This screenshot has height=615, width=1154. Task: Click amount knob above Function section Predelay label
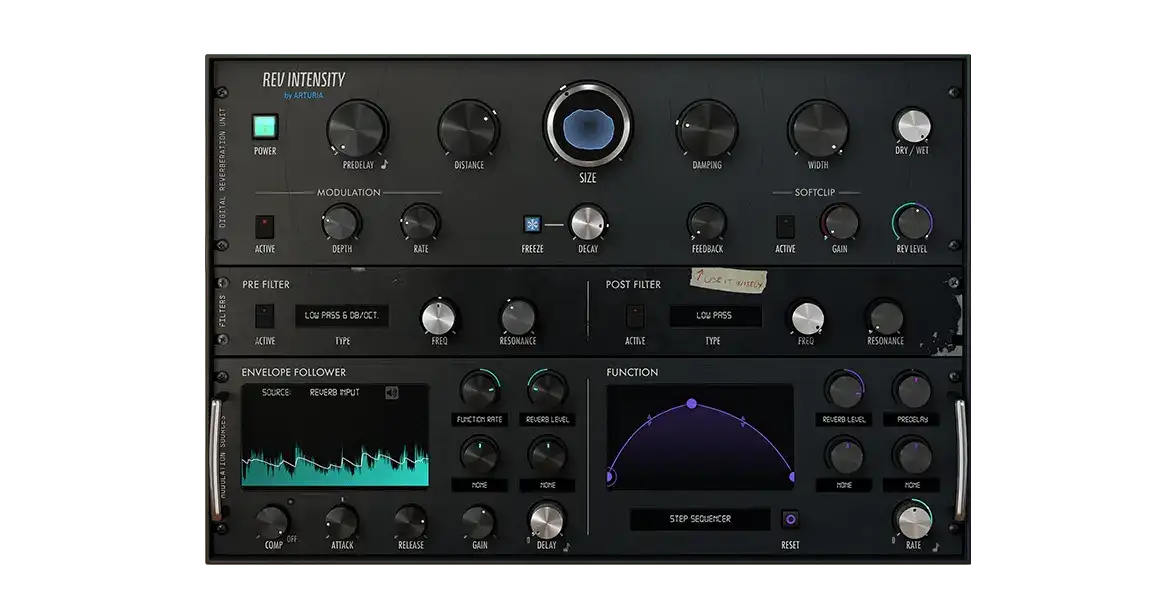(913, 390)
